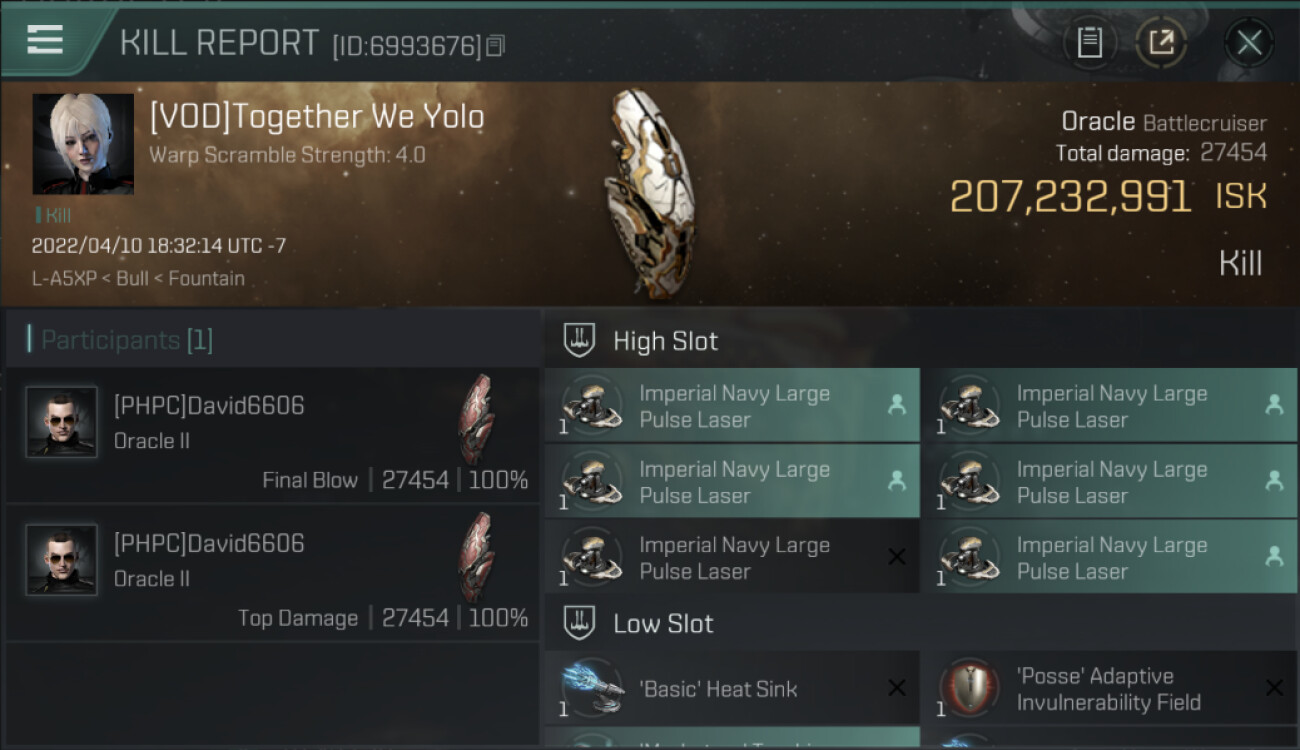Click the share export icon
Viewport: 1300px width, 750px height.
click(x=1161, y=43)
